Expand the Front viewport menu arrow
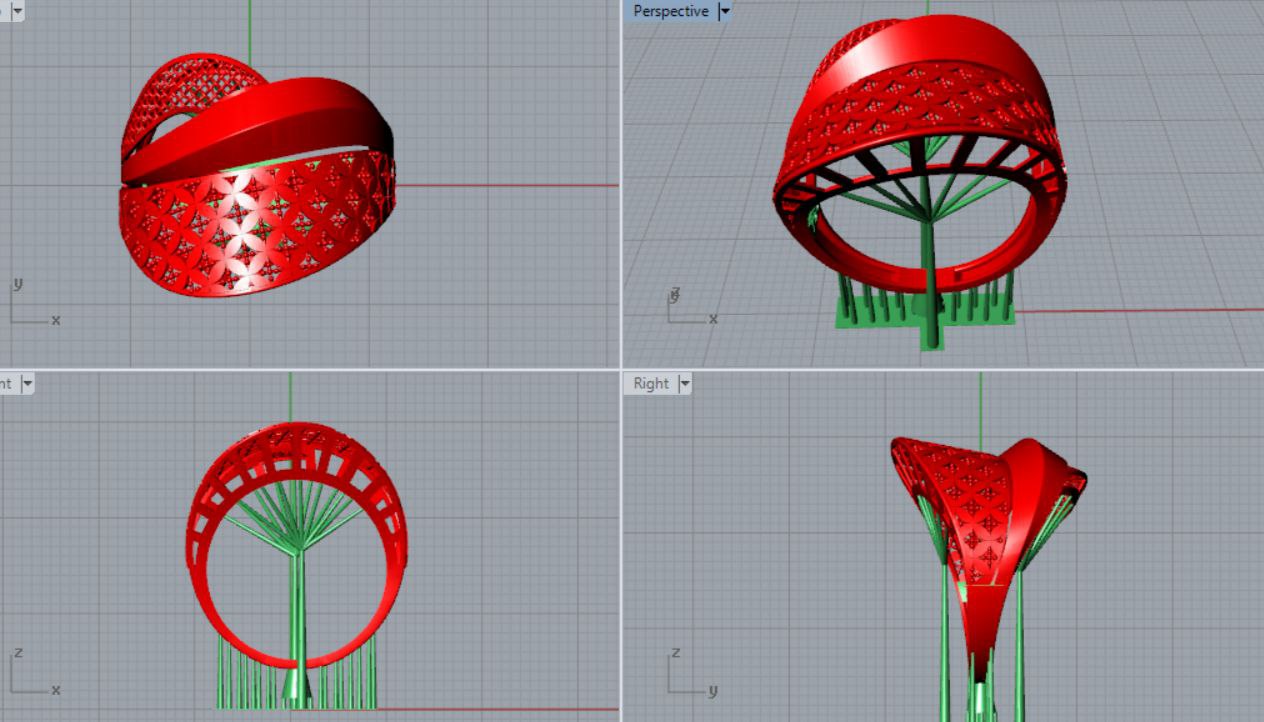This screenshot has width=1264, height=722. coord(27,383)
